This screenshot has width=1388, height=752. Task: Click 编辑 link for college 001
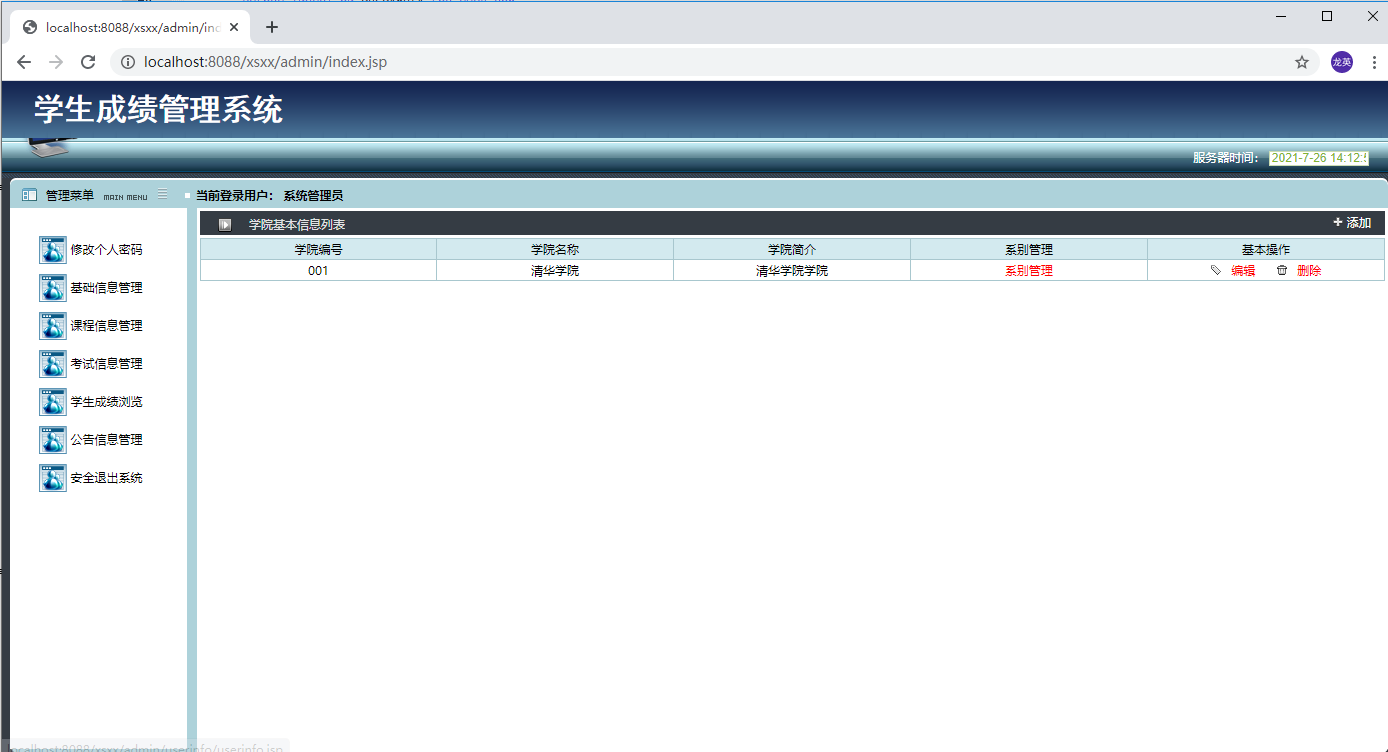pos(1243,271)
